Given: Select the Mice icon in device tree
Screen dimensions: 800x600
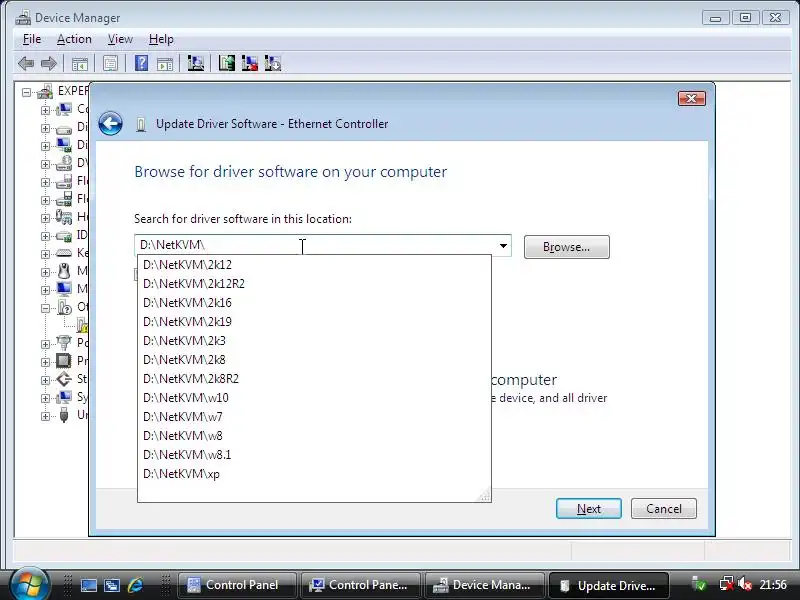Looking at the screenshot, I should pyautogui.click(x=64, y=271).
